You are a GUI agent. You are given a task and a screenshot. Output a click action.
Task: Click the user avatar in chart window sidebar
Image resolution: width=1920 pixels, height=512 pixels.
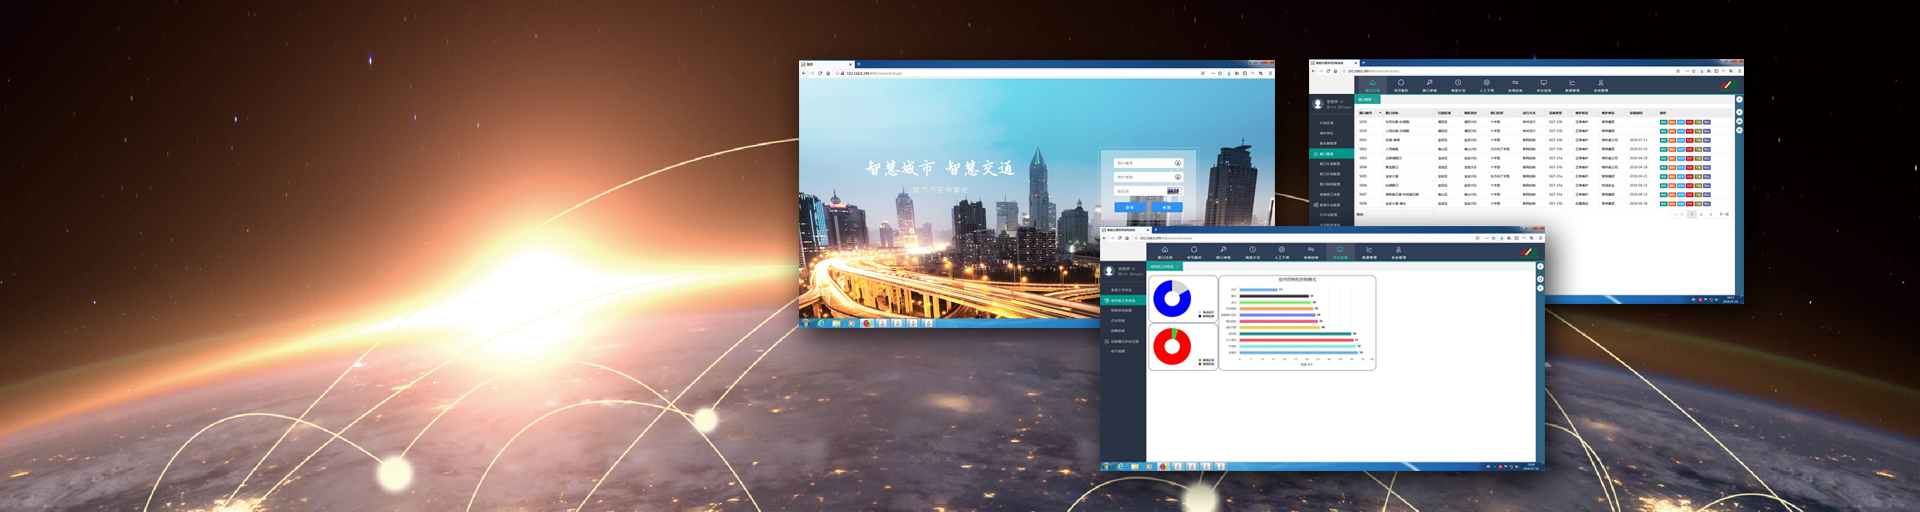(1109, 271)
